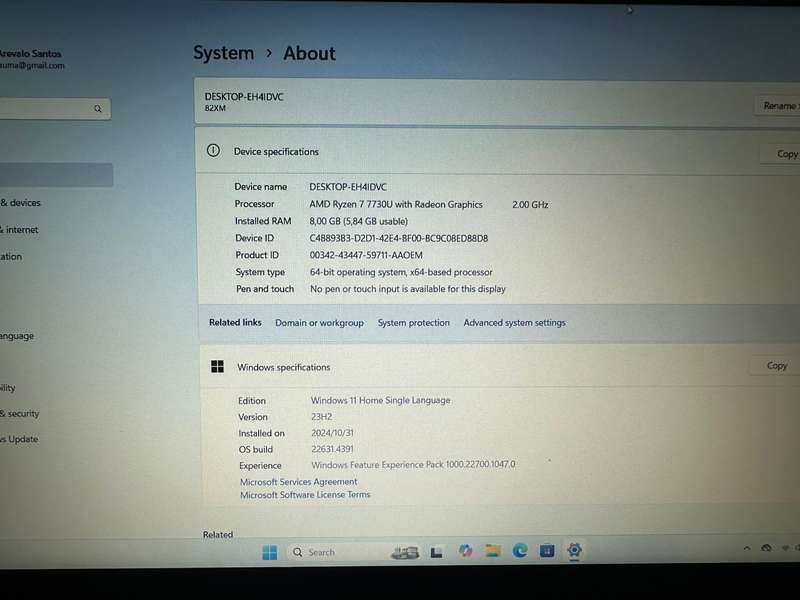Click the Windows logo beside Windows specifications
Viewport: 800px width, 600px height.
click(x=217, y=366)
